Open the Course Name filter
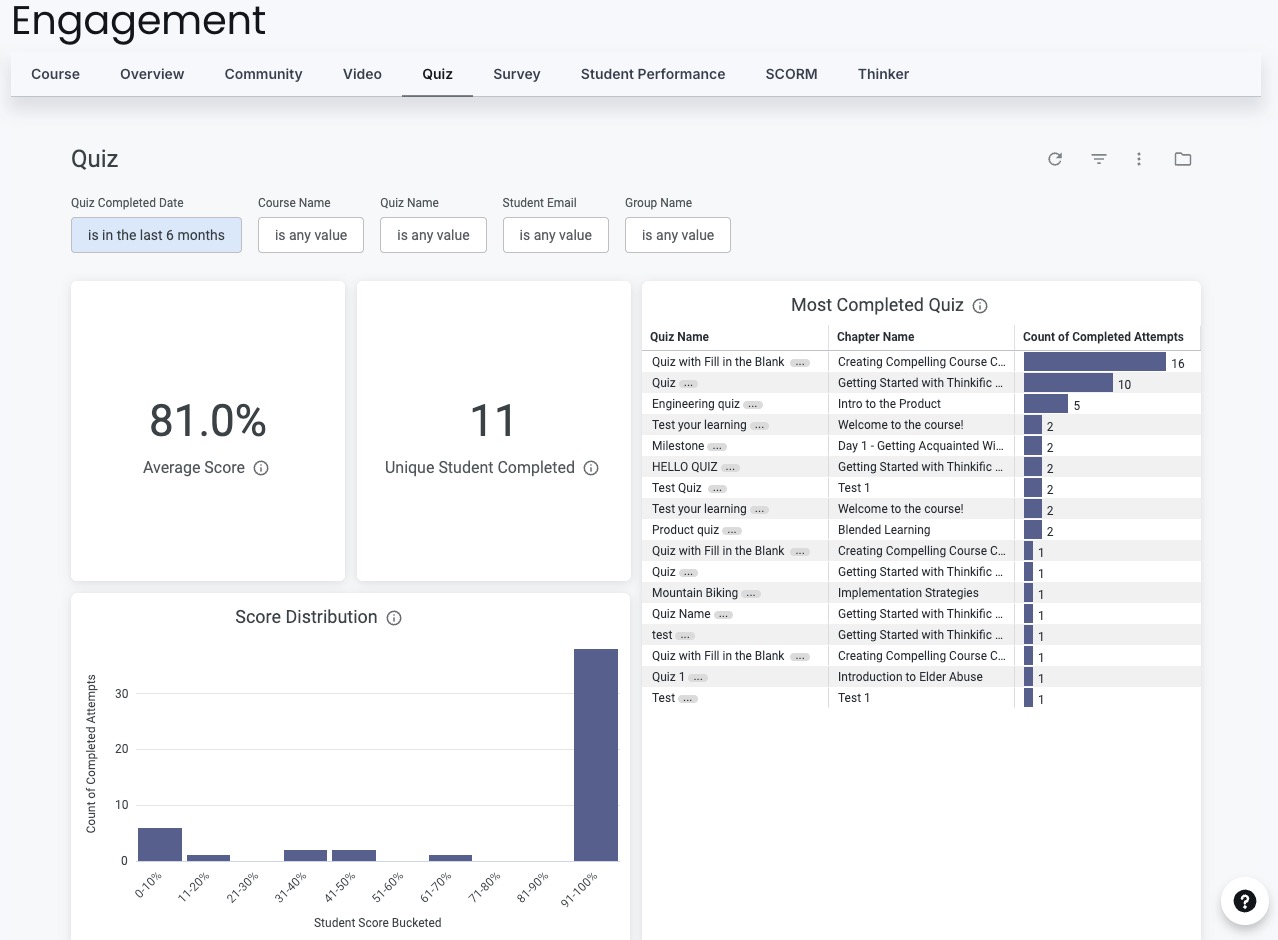The height and width of the screenshot is (940, 1278). coord(311,235)
